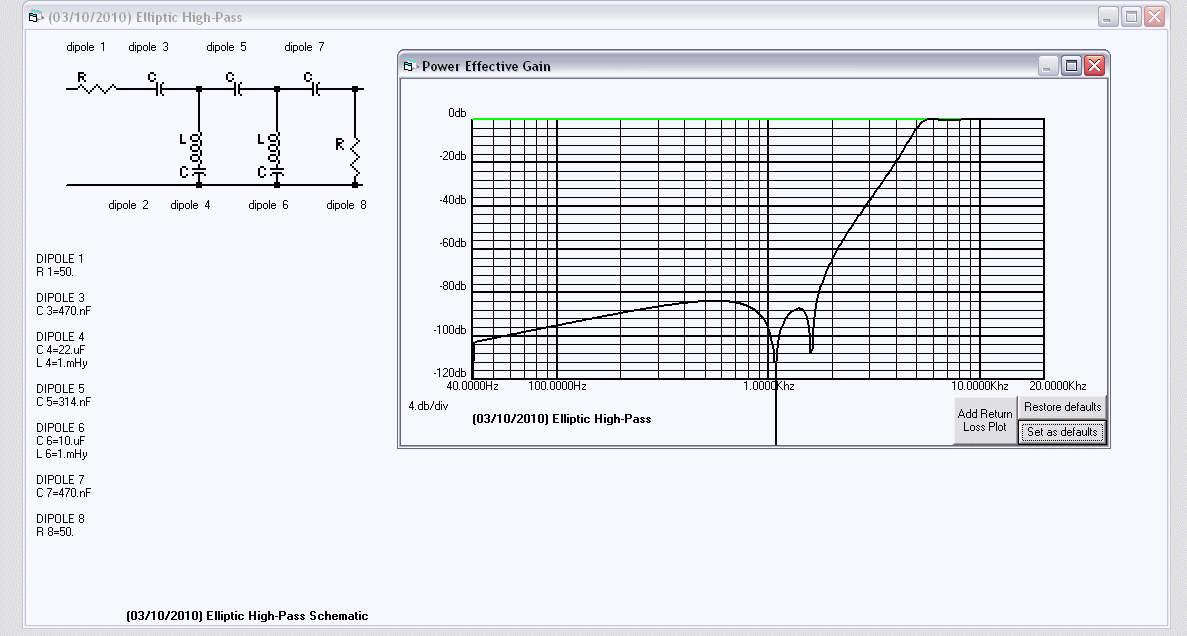Click the 'C 3=470.nF' value
The height and width of the screenshot is (636, 1187).
(64, 311)
